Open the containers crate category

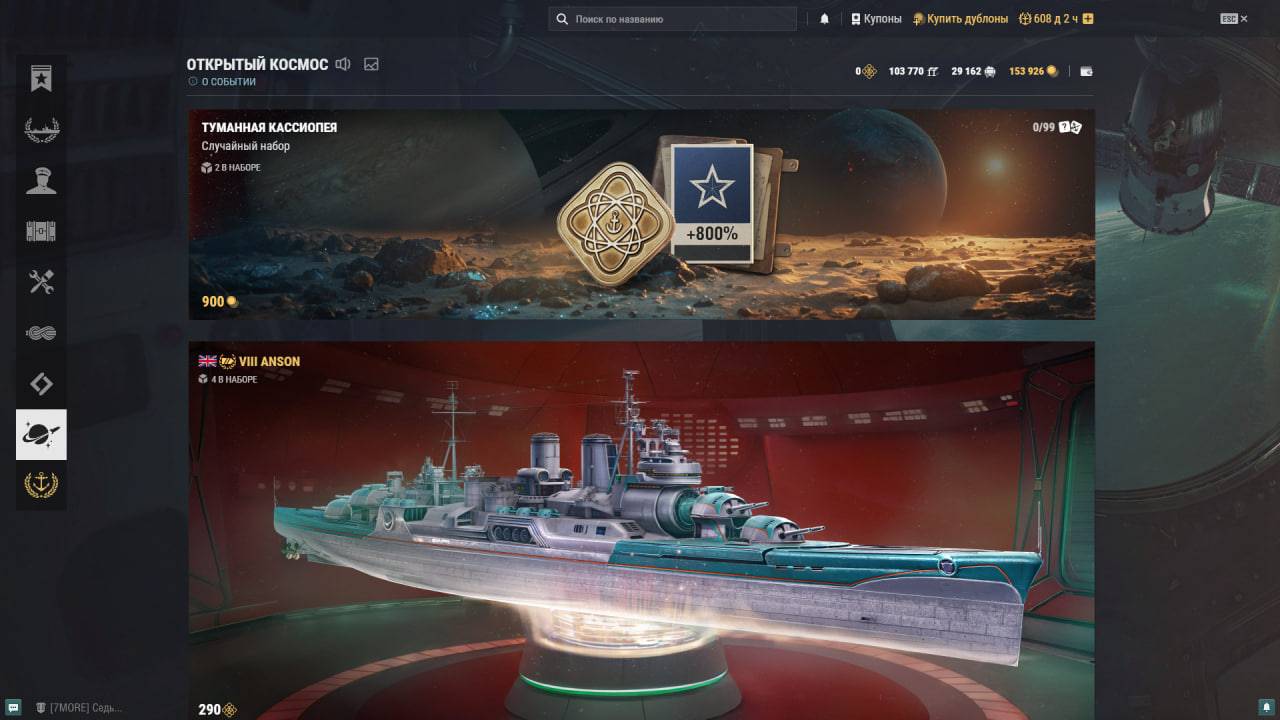click(41, 232)
